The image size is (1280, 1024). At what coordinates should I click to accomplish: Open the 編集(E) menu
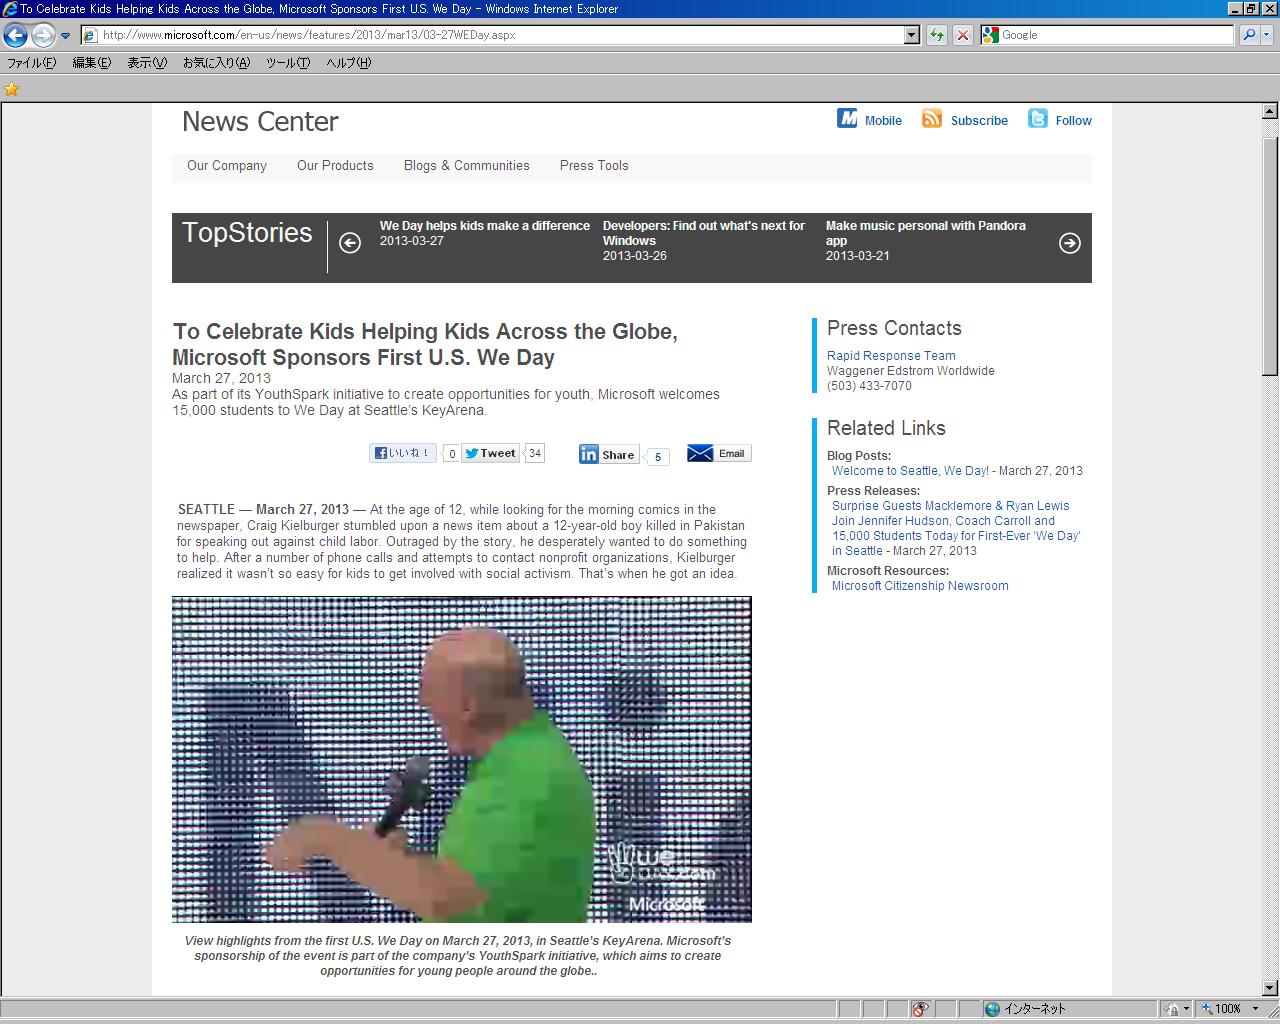pyautogui.click(x=91, y=63)
